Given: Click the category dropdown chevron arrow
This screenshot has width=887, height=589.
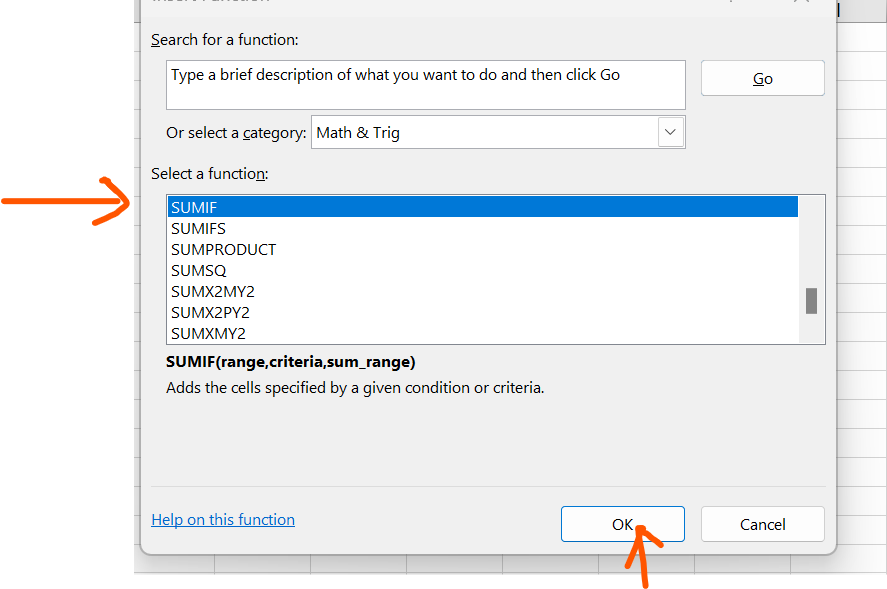Looking at the screenshot, I should (x=670, y=132).
